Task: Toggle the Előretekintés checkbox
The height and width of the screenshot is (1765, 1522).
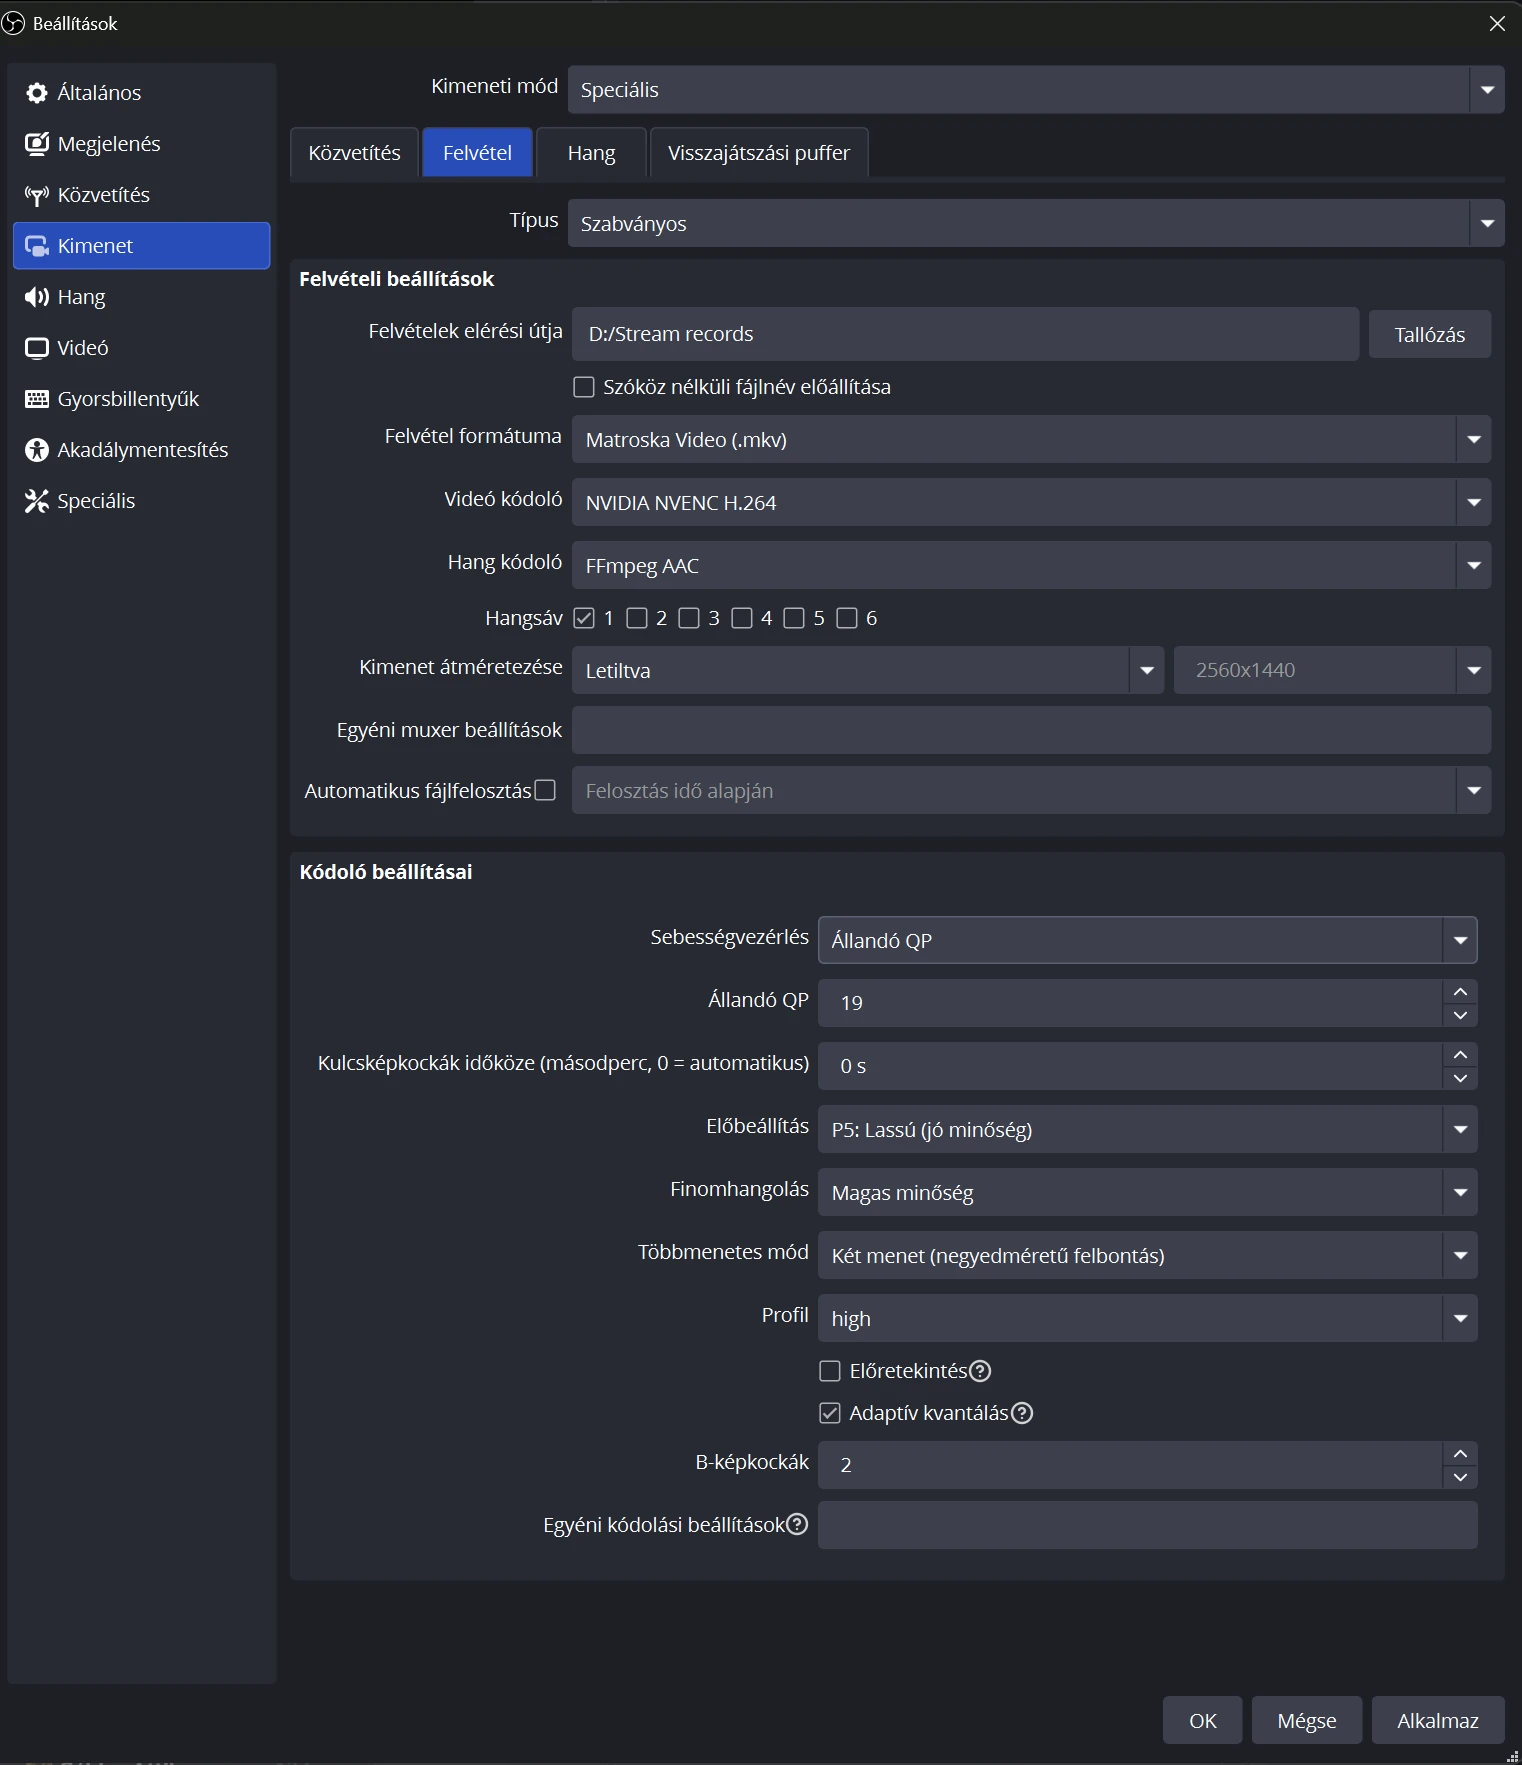Action: coord(830,1371)
